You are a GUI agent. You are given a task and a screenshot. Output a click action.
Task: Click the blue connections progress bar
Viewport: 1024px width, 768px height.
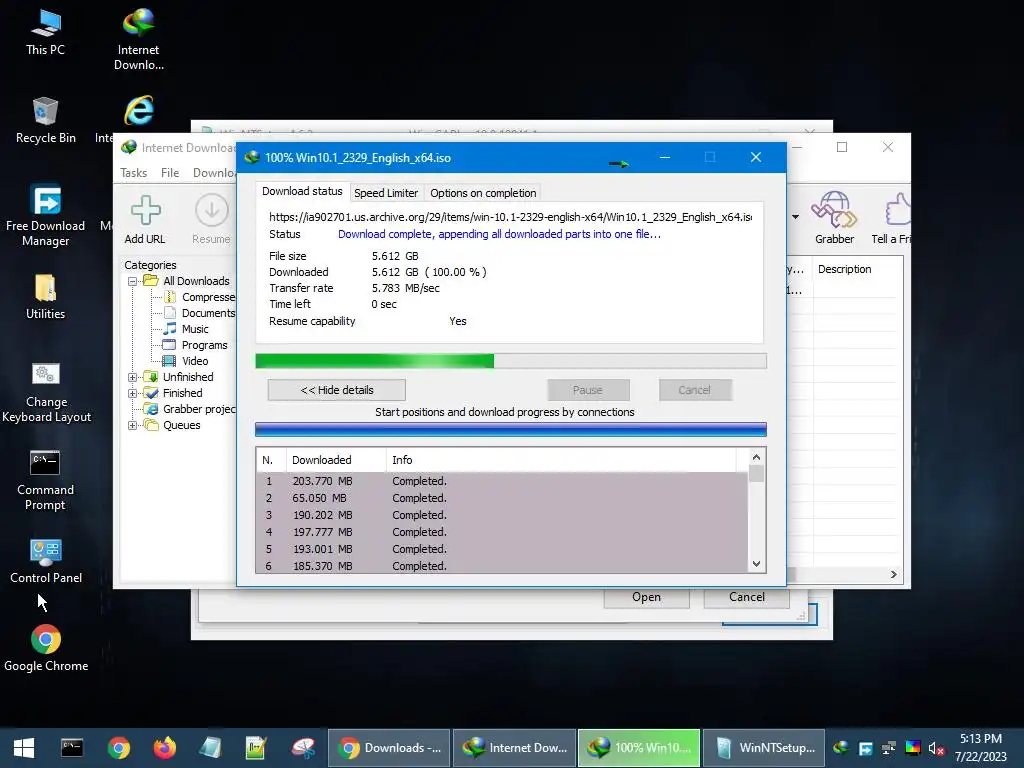tap(511, 429)
